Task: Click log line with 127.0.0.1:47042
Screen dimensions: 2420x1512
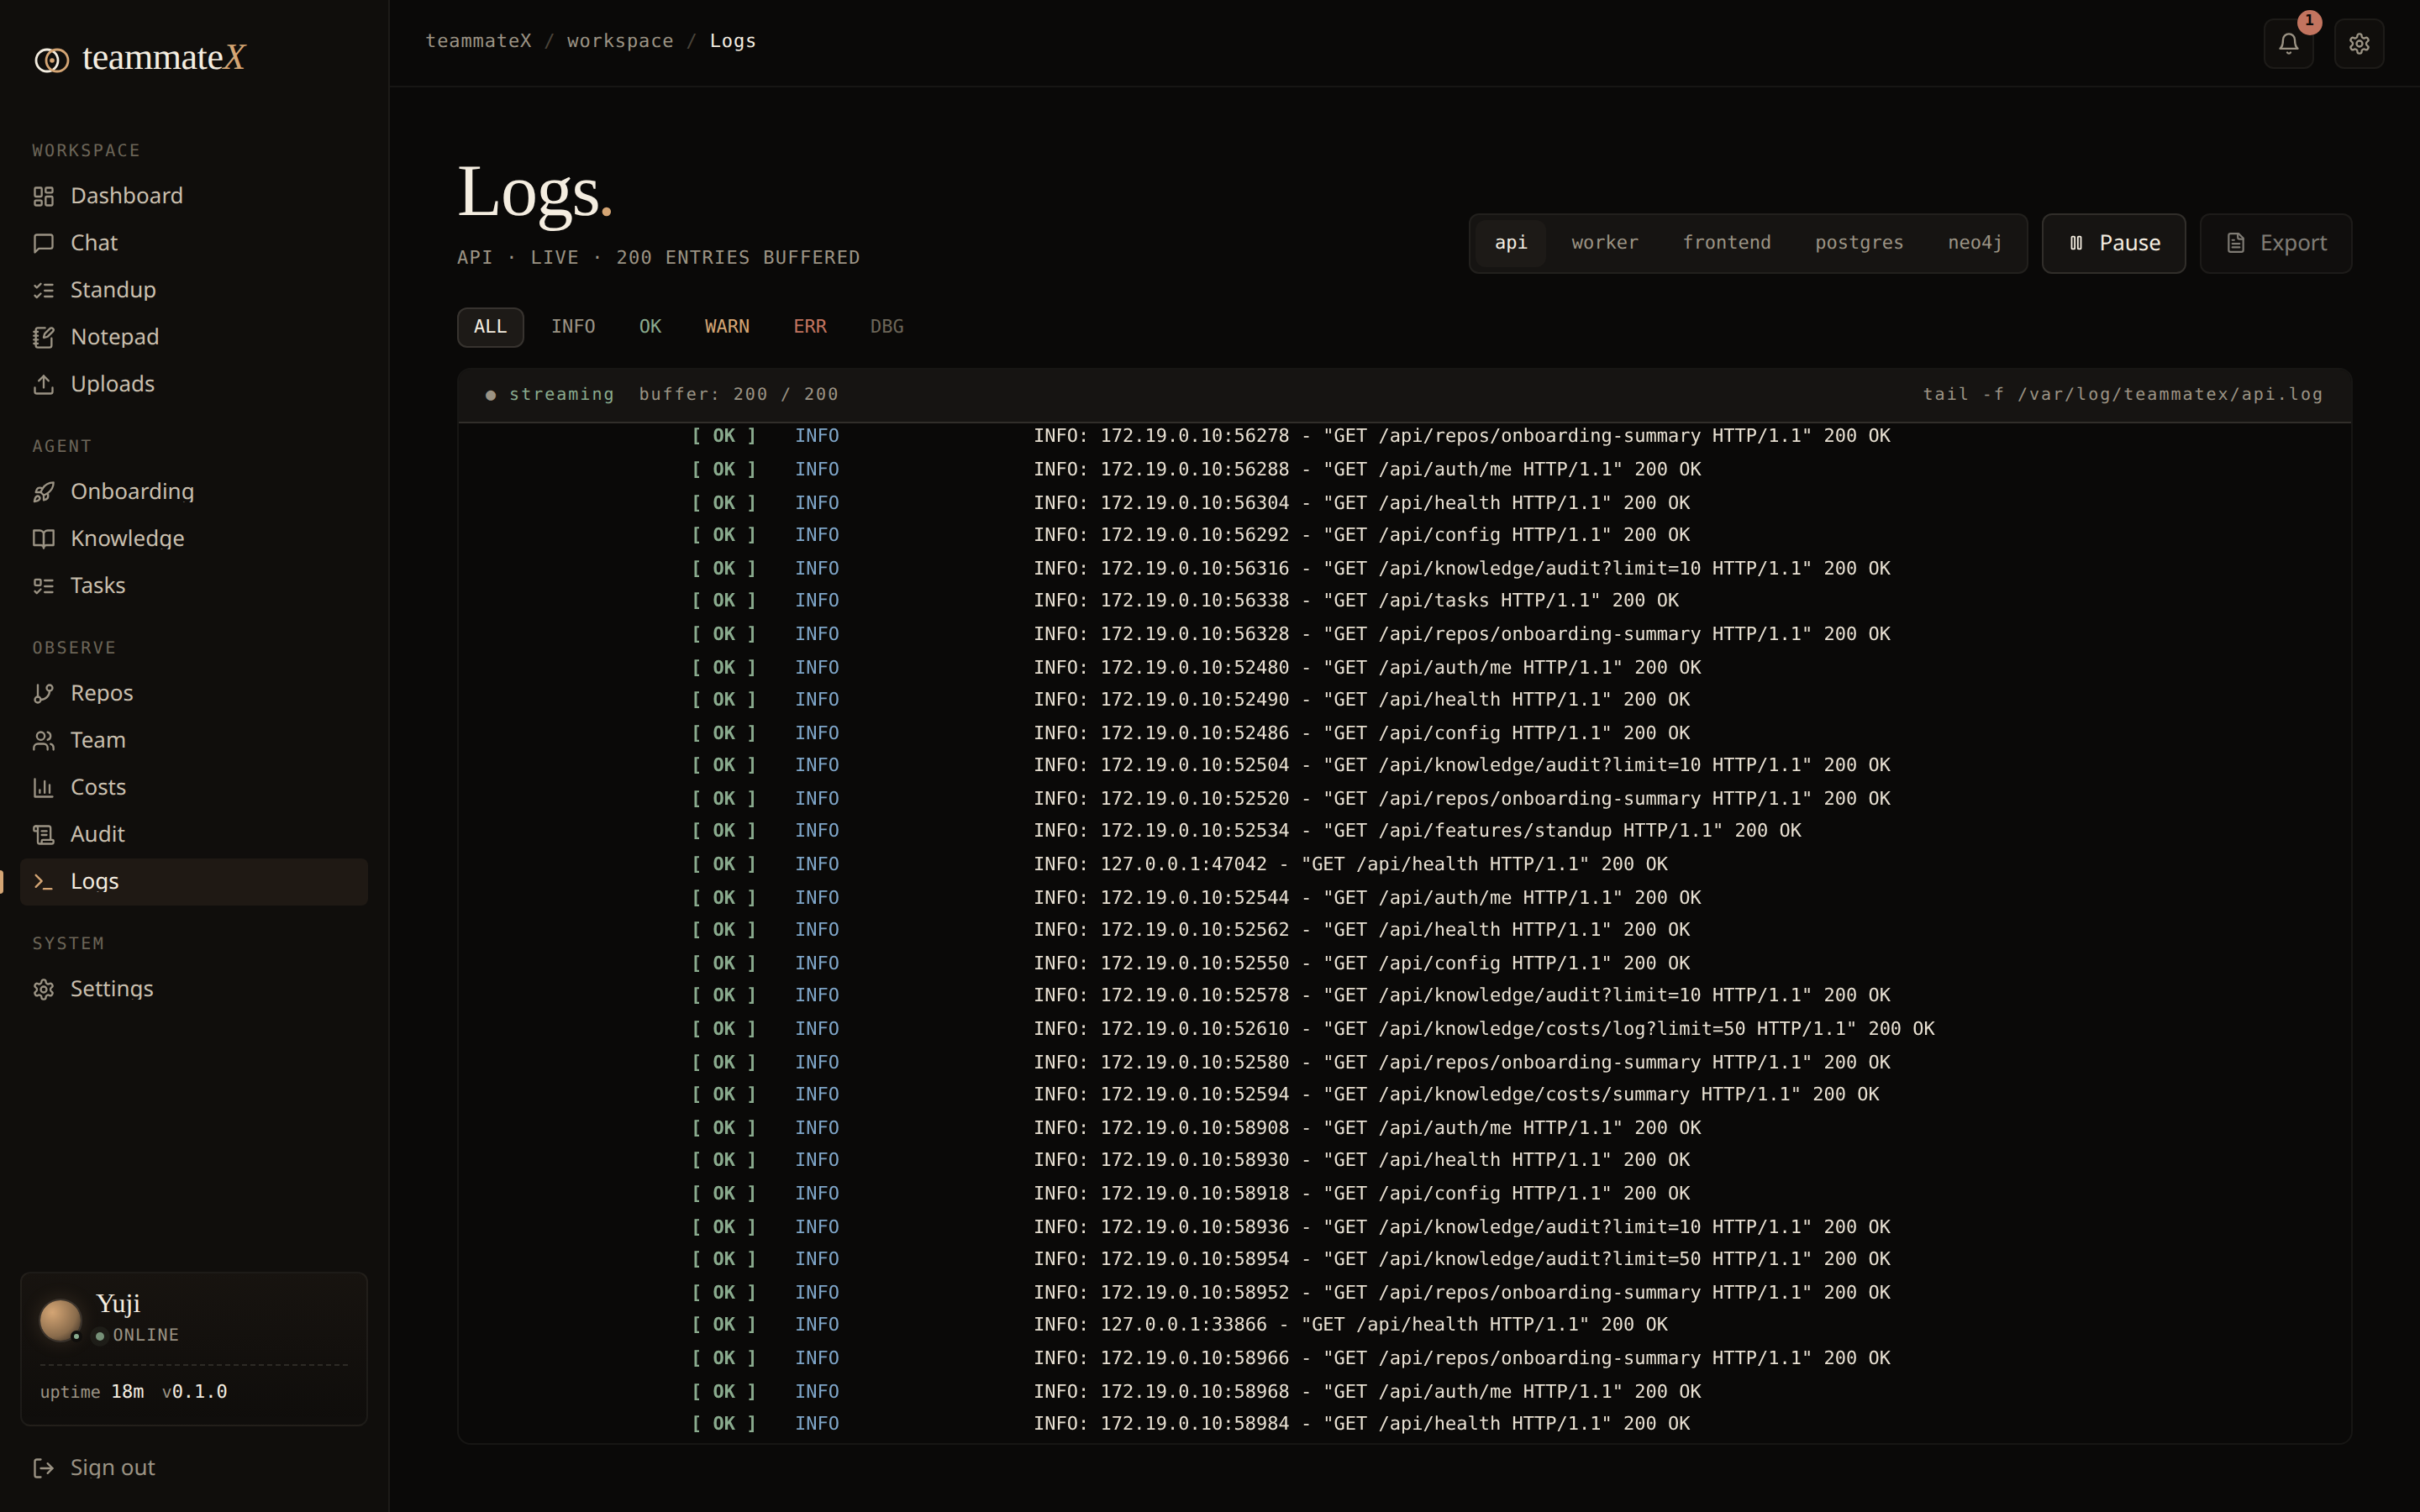Action: pos(1404,864)
